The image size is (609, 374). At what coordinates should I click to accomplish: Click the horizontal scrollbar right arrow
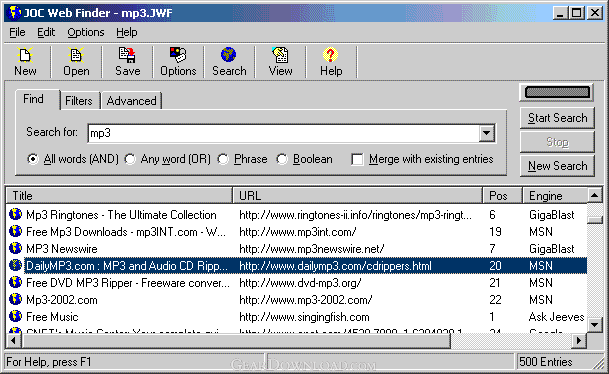579,341
